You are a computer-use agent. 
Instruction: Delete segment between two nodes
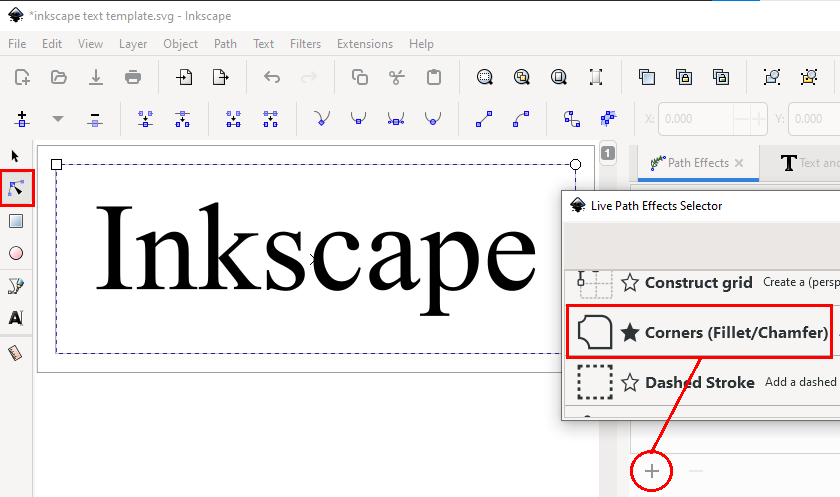coord(270,119)
